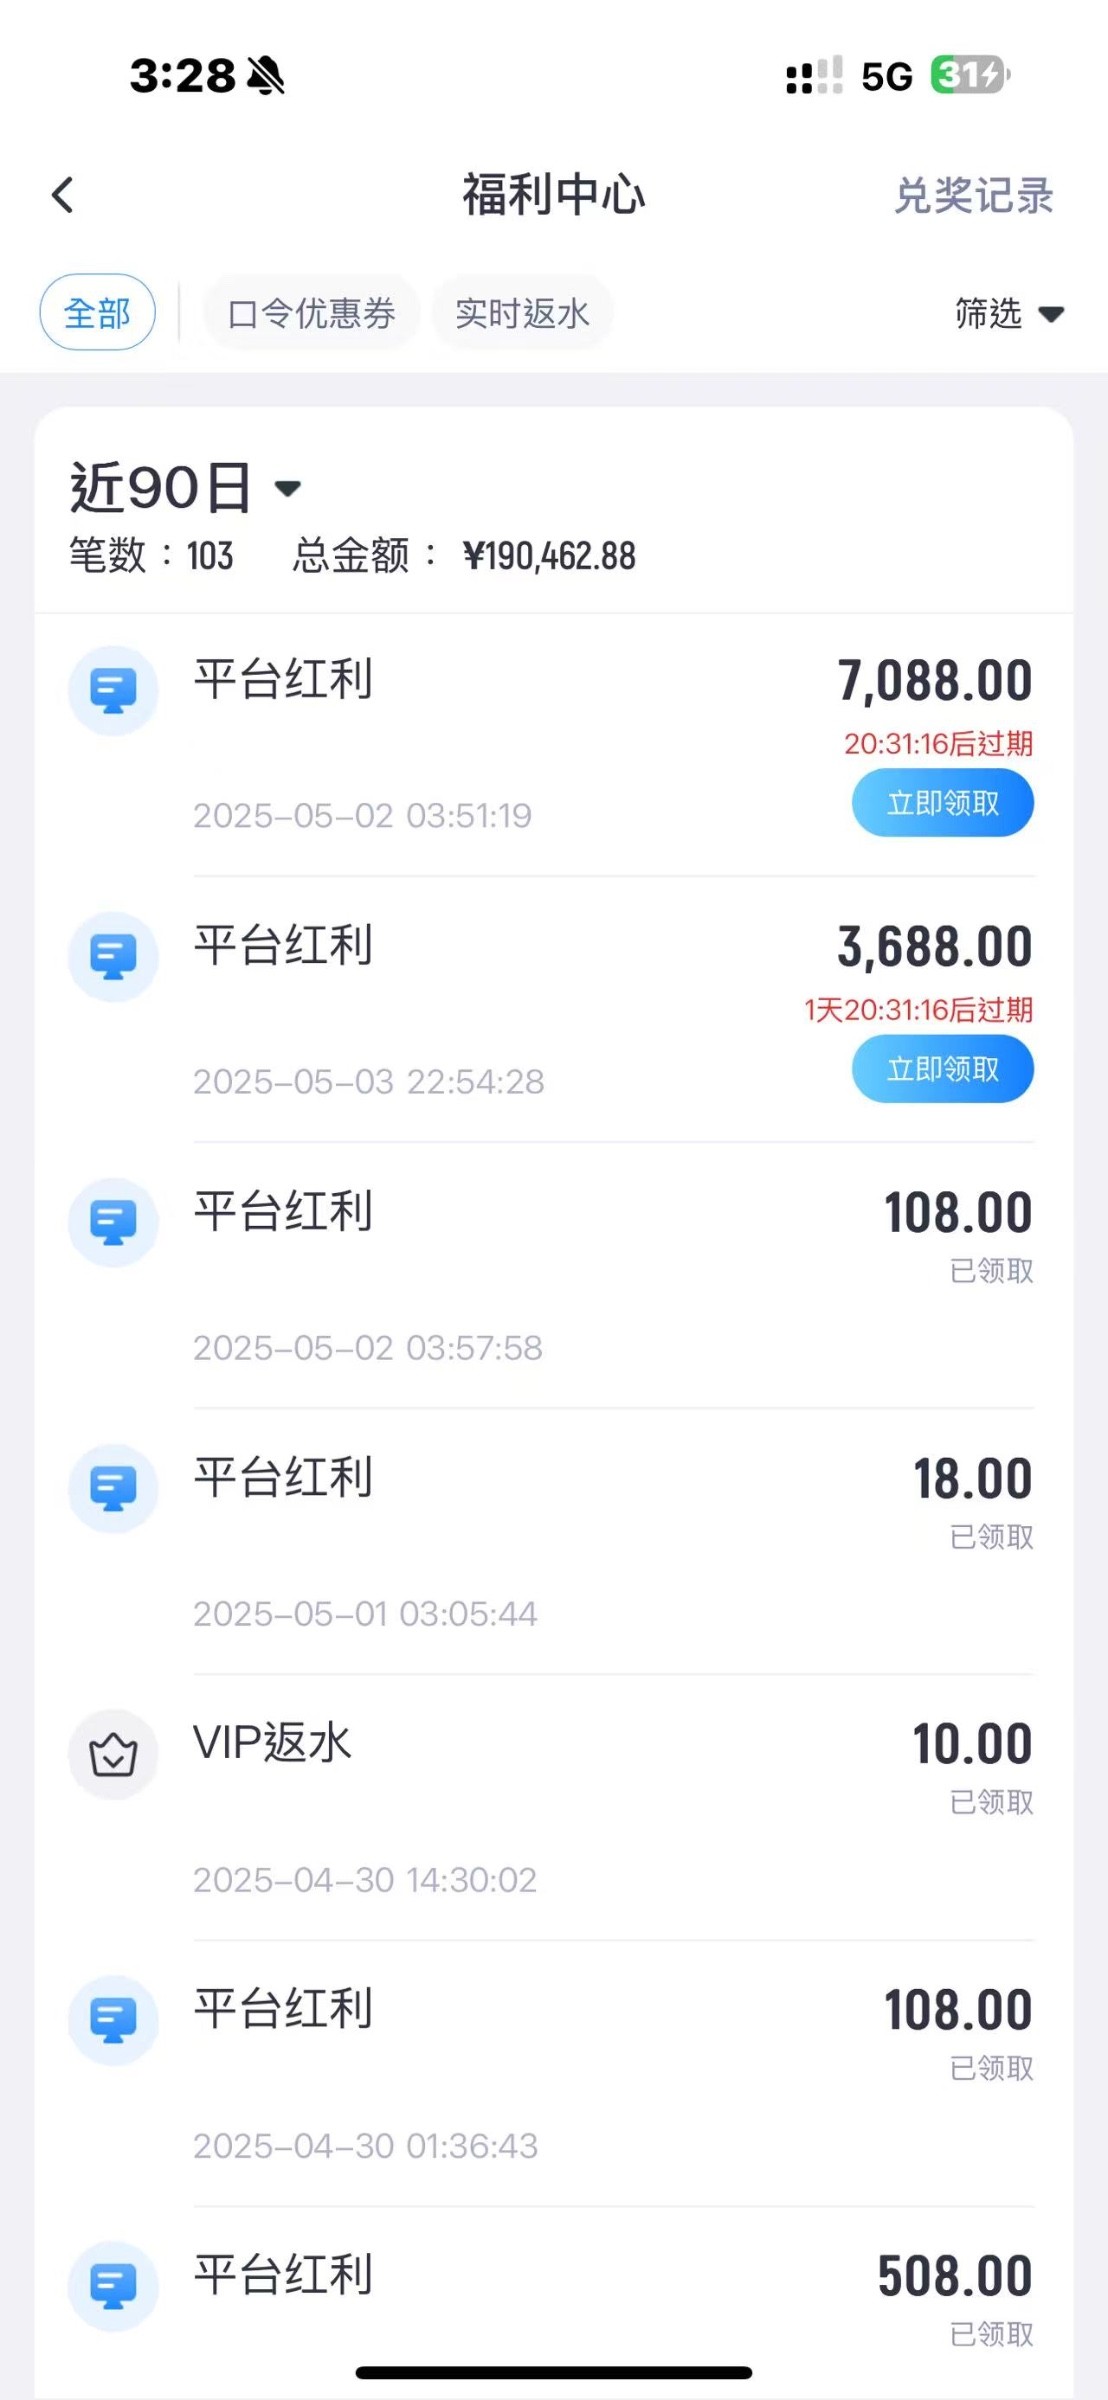This screenshot has height=2400, width=1108.
Task: Tap the VIP返水 crown icon
Action: tap(113, 1754)
